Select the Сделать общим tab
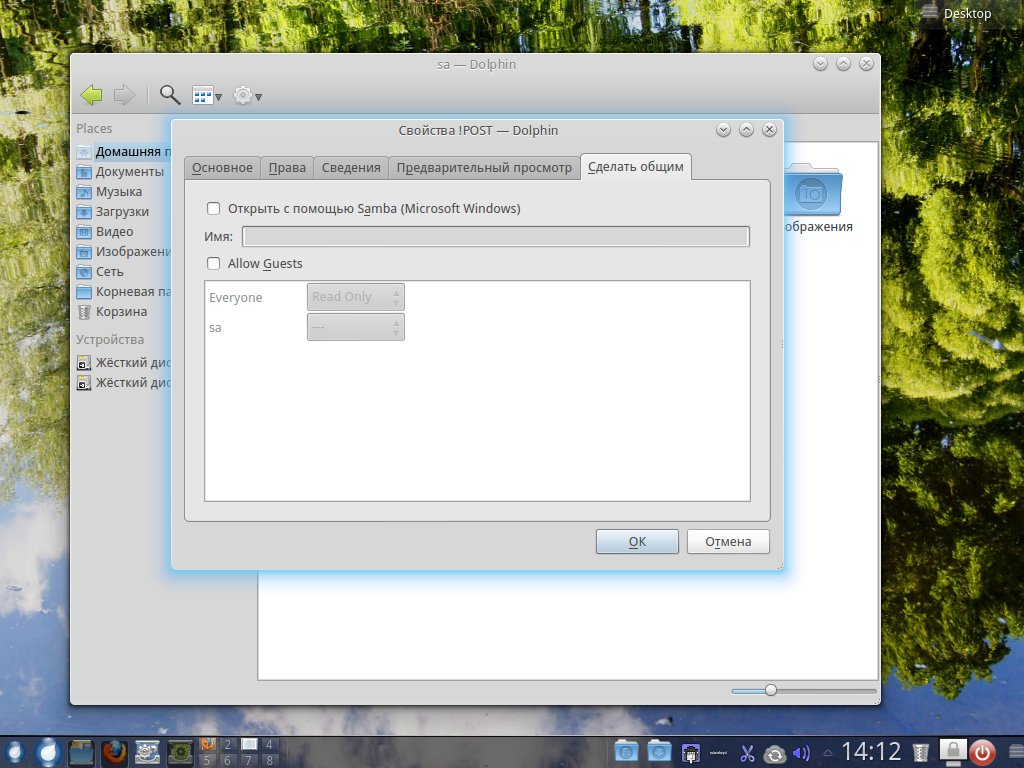This screenshot has height=768, width=1024. click(635, 167)
